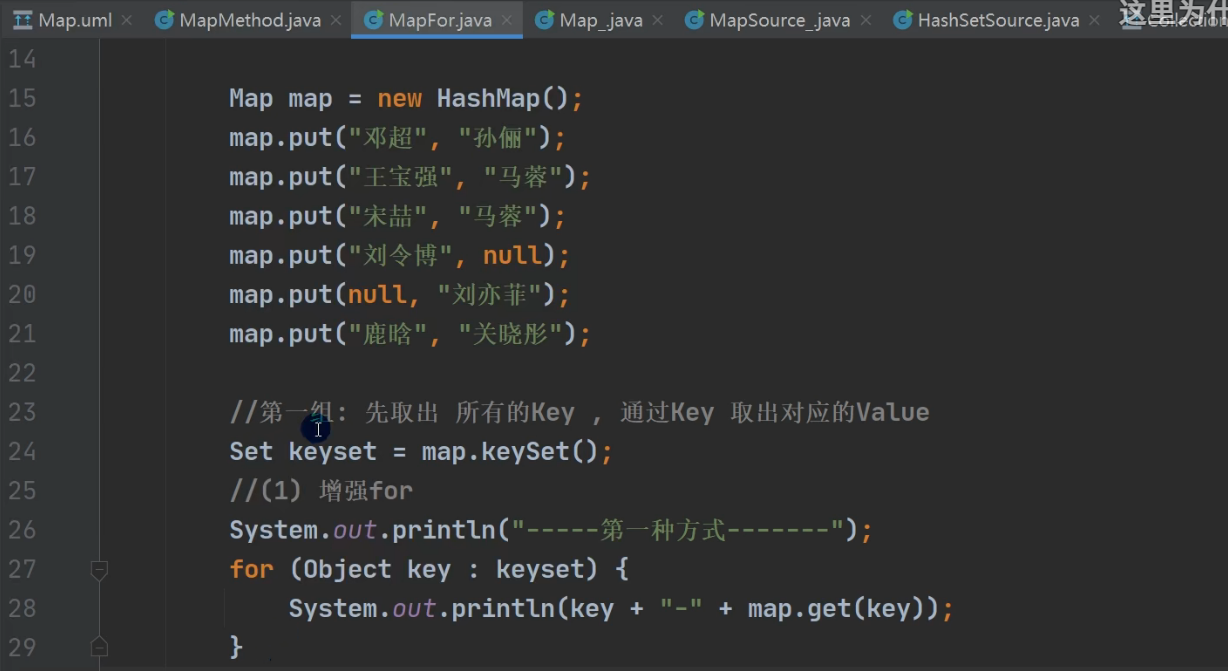
Task: Collapse the for loop at line 27
Action: coord(99,570)
